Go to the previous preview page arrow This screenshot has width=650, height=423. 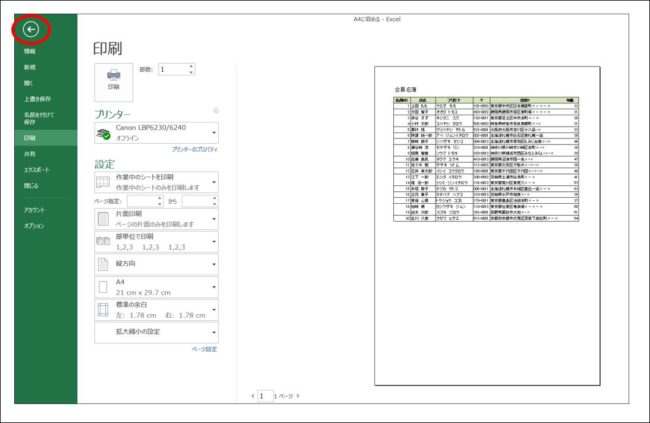252,396
